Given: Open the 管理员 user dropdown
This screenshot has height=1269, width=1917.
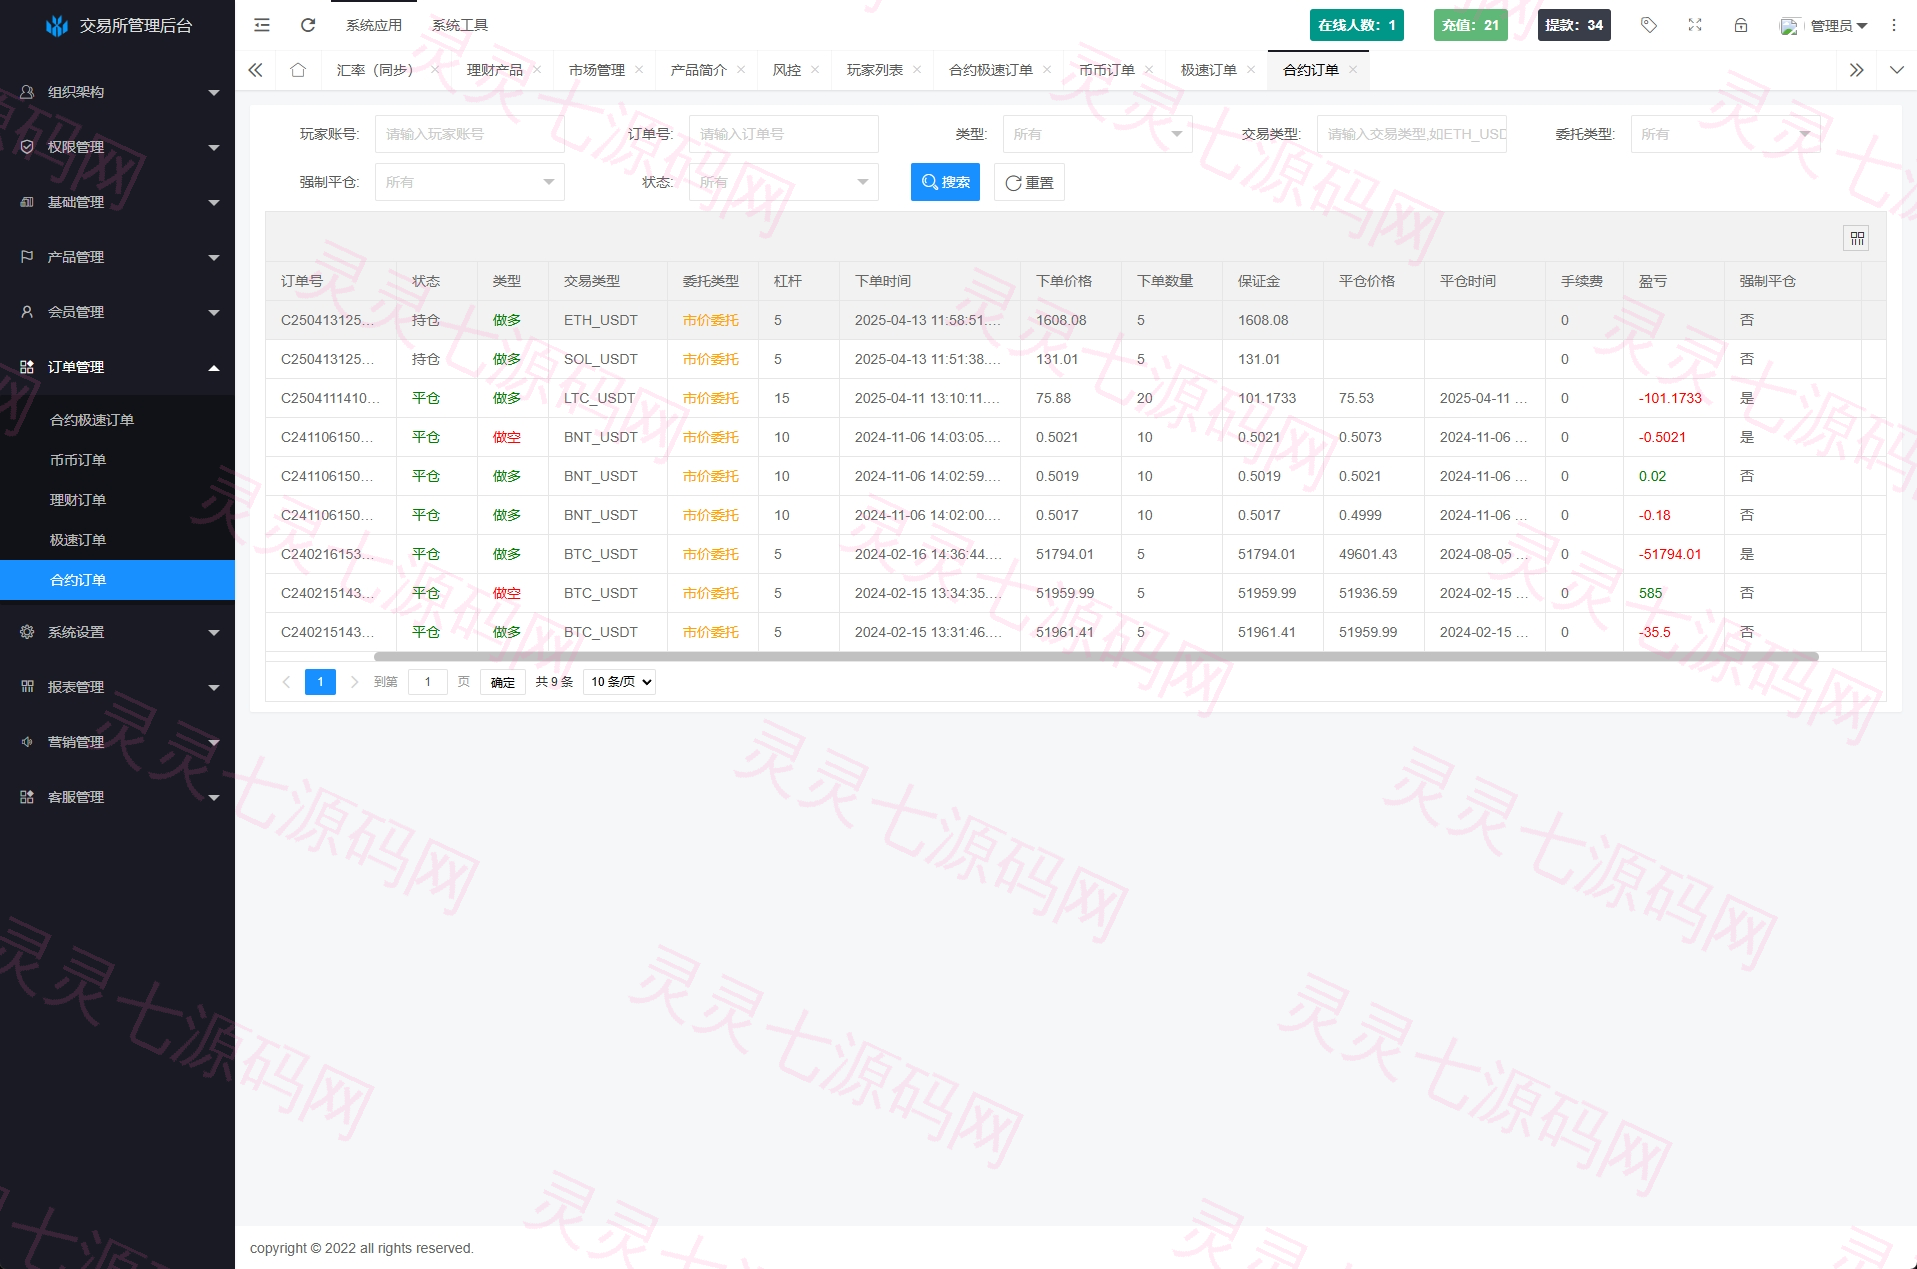Looking at the screenshot, I should tap(1825, 26).
